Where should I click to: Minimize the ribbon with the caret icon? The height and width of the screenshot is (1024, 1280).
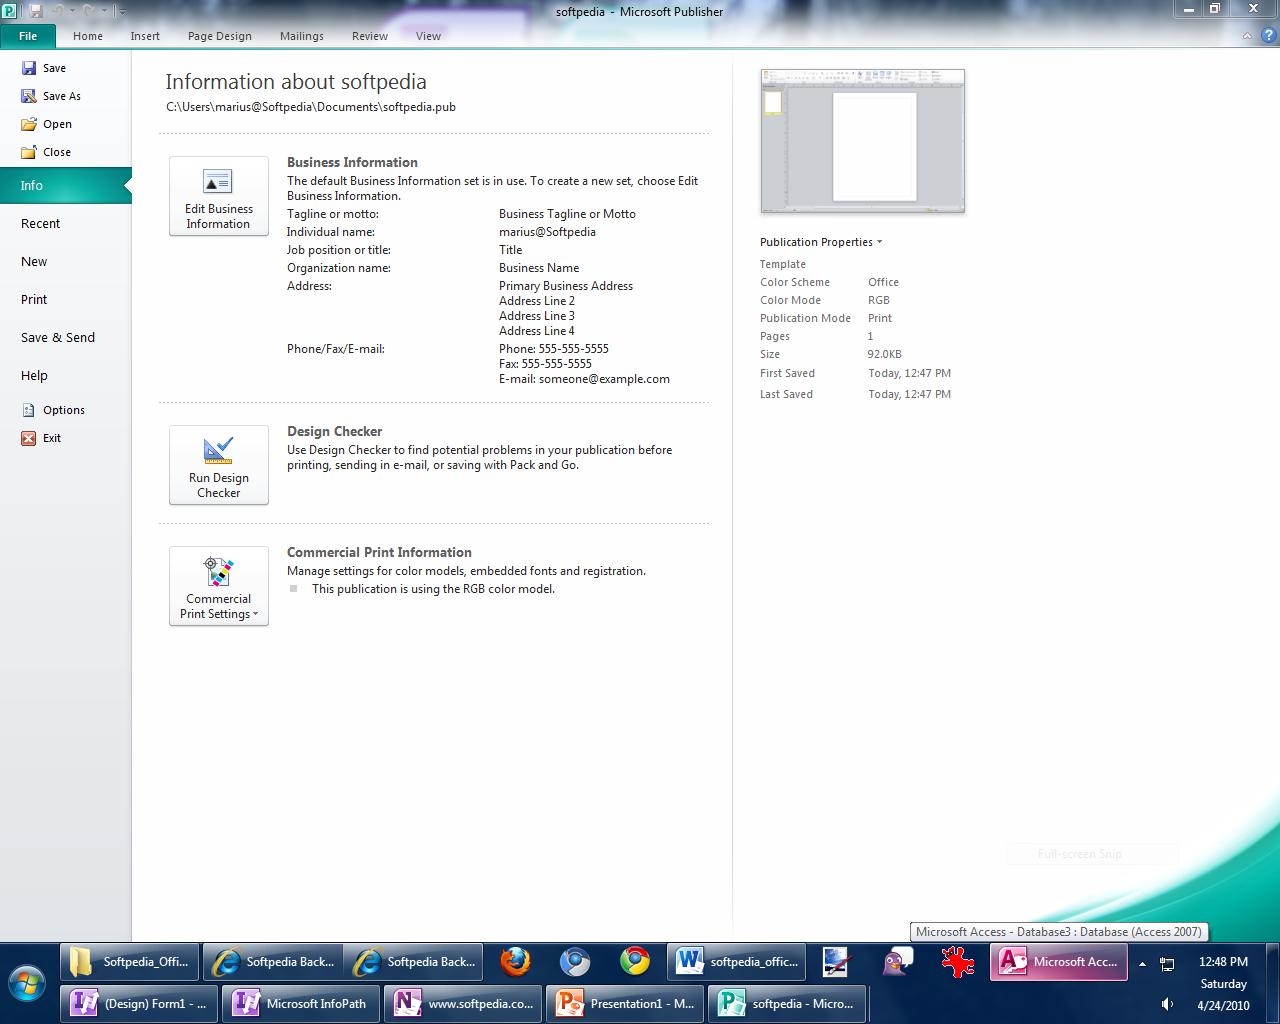(x=1247, y=36)
